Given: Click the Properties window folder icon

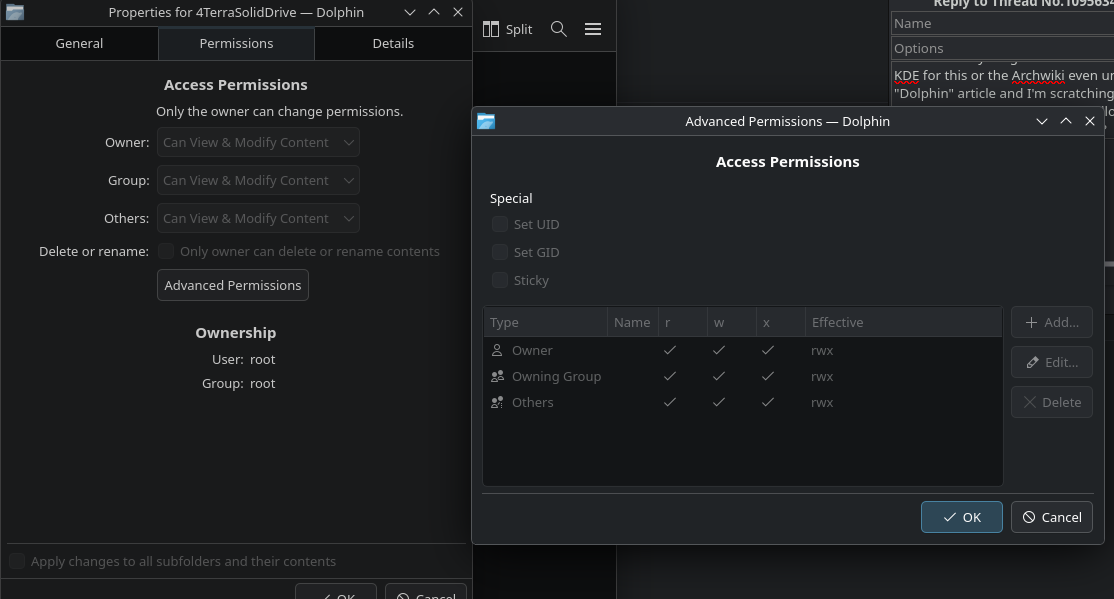Looking at the screenshot, I should point(15,12).
